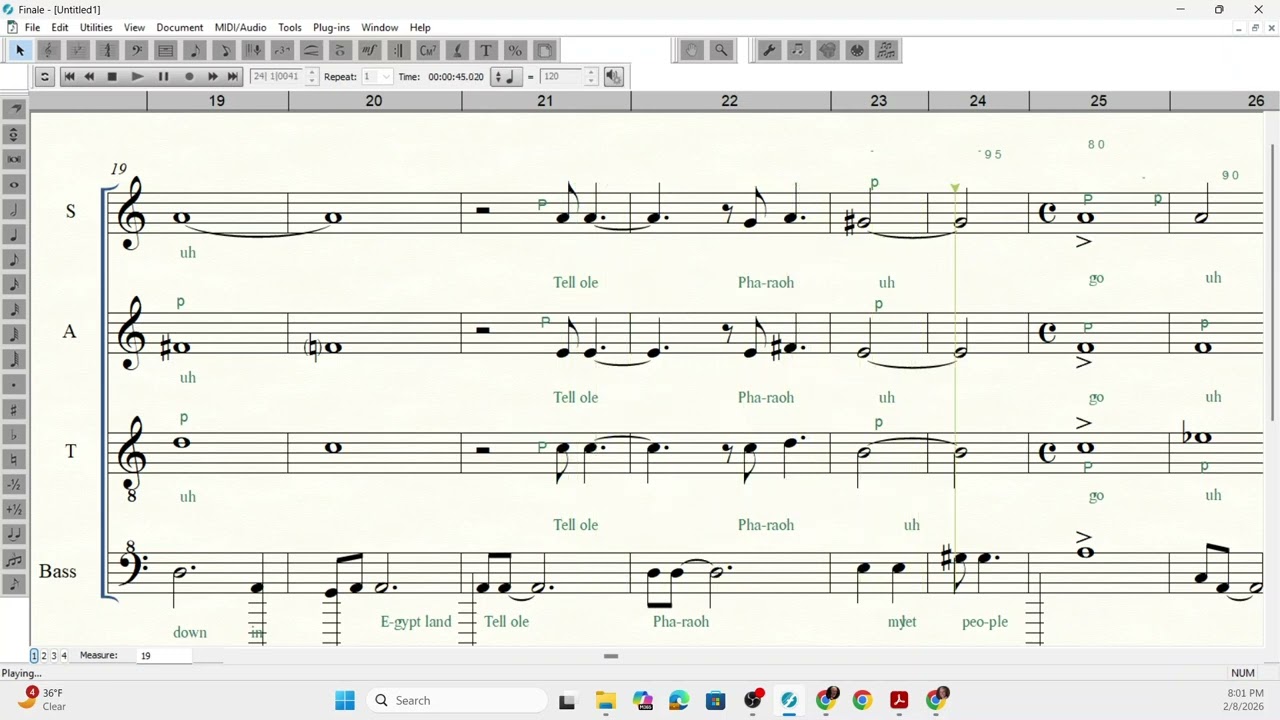Select the MIDI tool icon
Image resolution: width=1280 pixels, height=720 pixels.
(x=856, y=50)
